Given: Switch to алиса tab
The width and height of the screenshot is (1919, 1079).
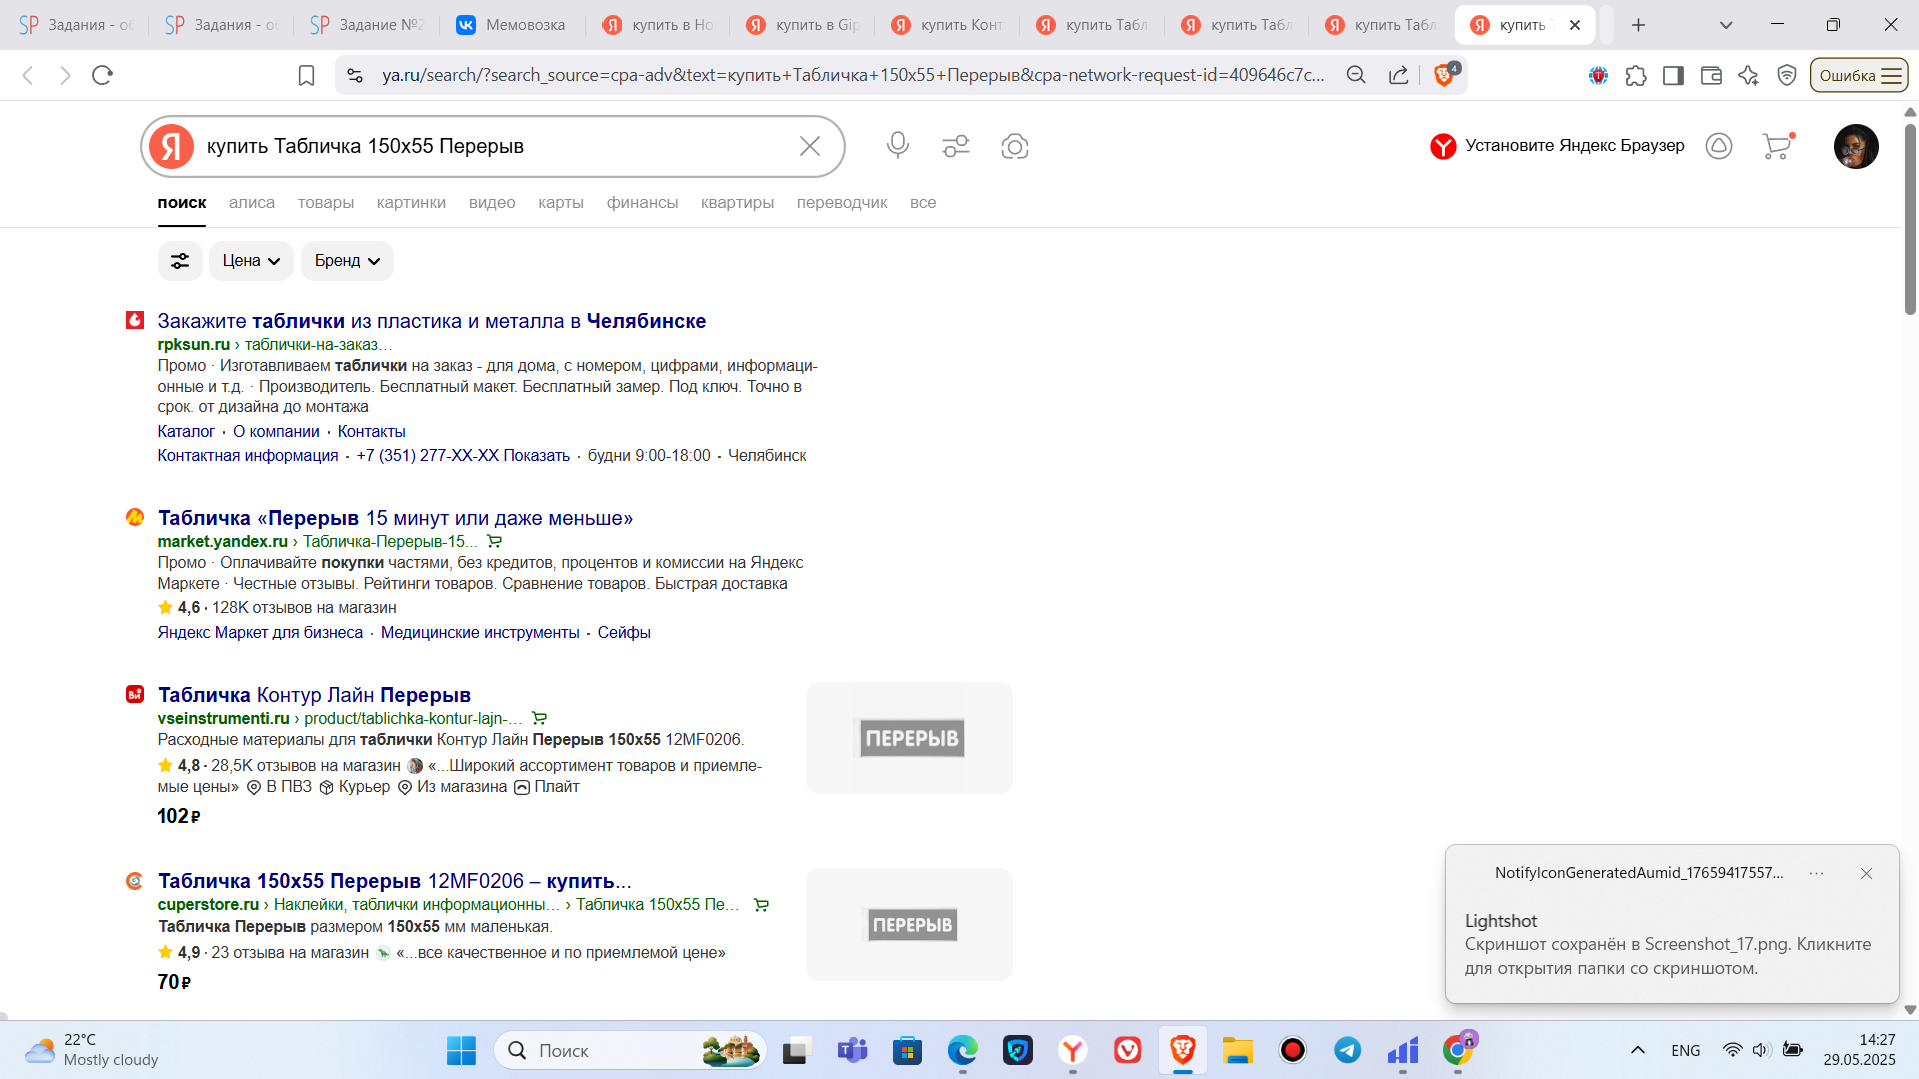Looking at the screenshot, I should [252, 202].
